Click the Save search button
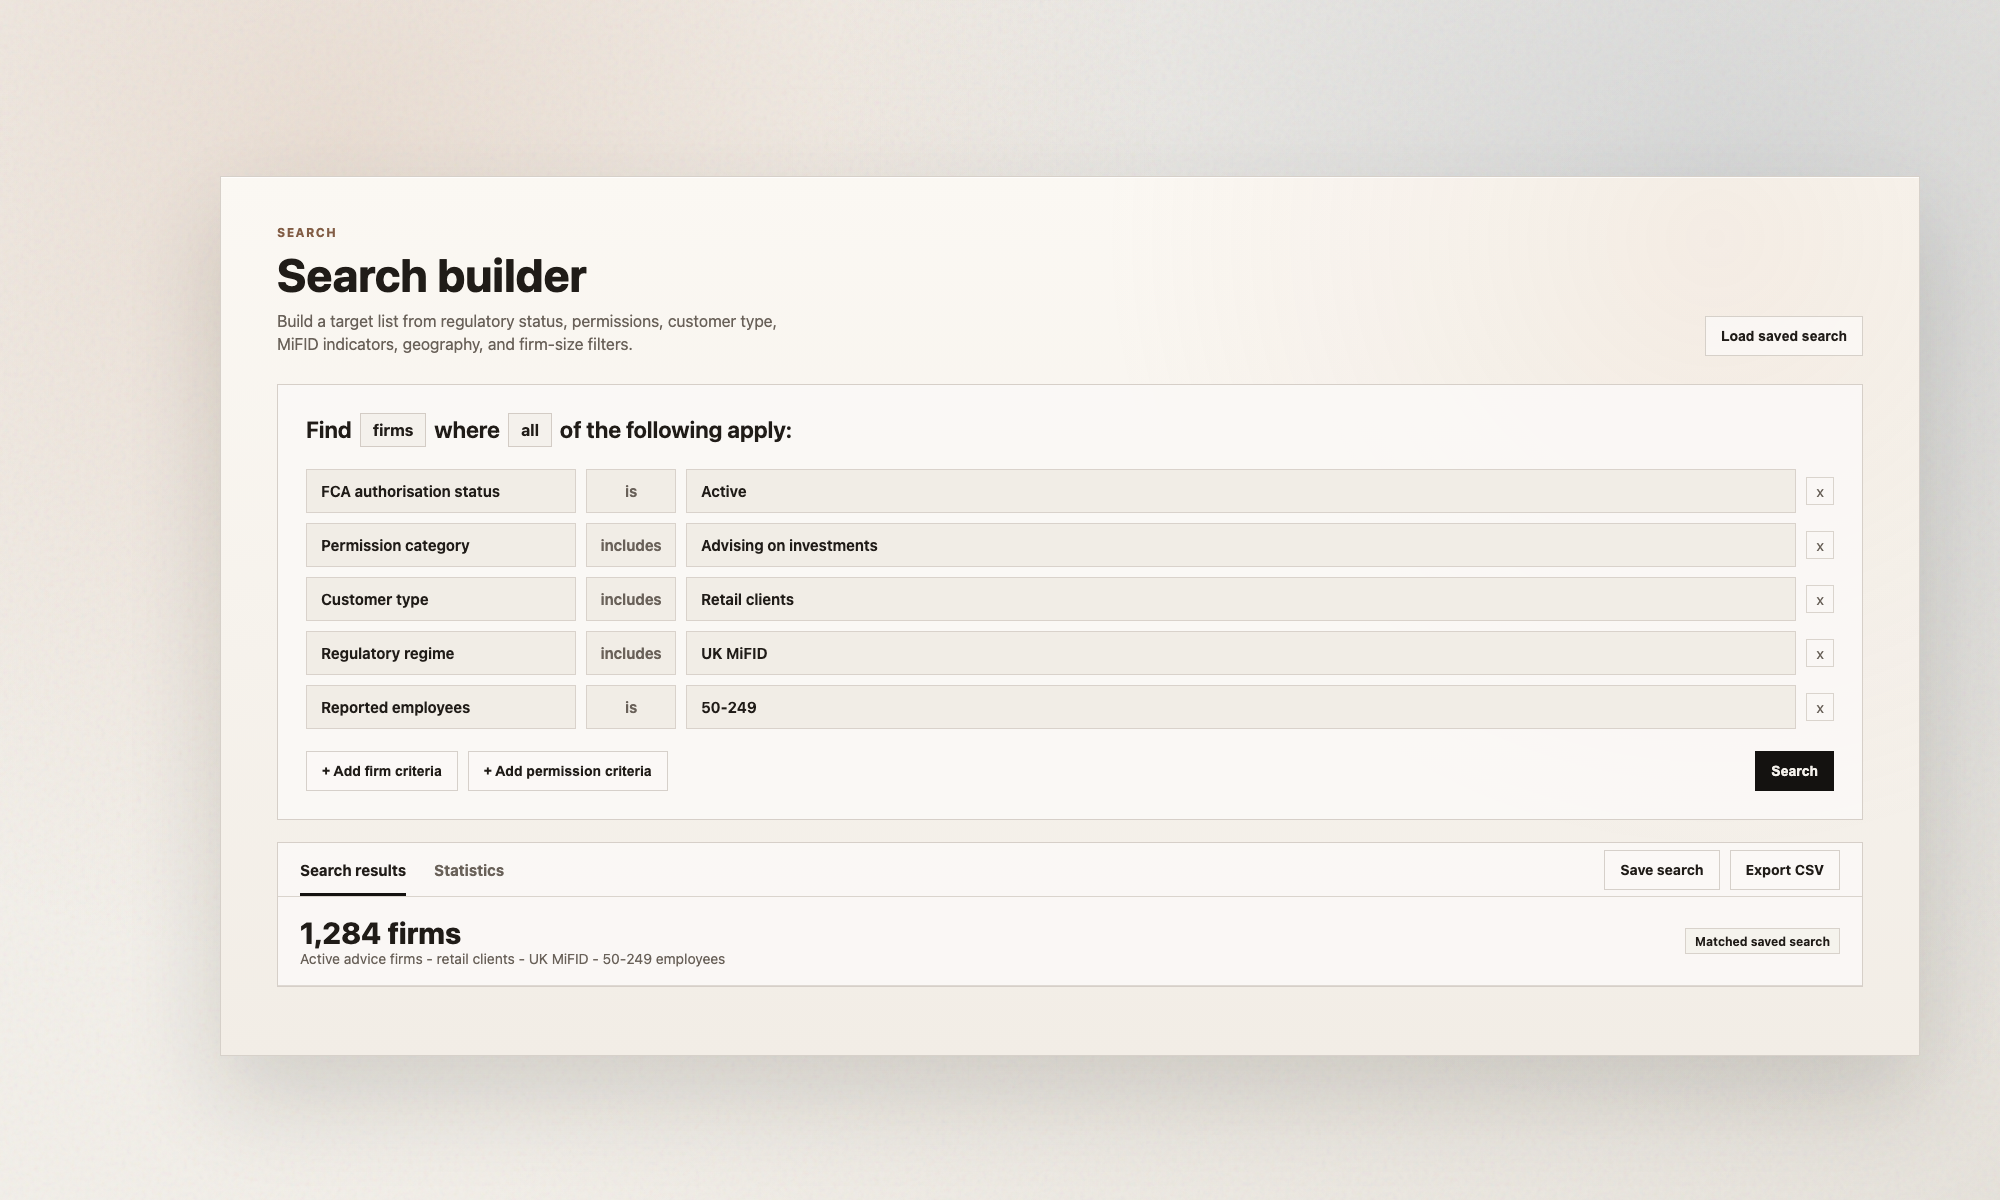Viewport: 2000px width, 1200px height. click(x=1661, y=870)
